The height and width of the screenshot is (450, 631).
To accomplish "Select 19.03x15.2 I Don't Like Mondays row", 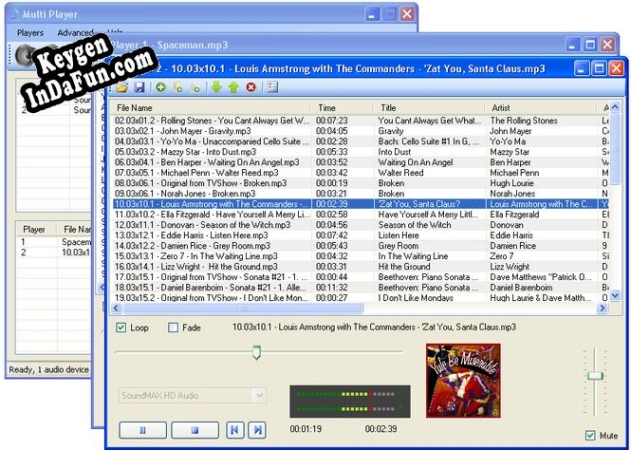I will click(359, 298).
